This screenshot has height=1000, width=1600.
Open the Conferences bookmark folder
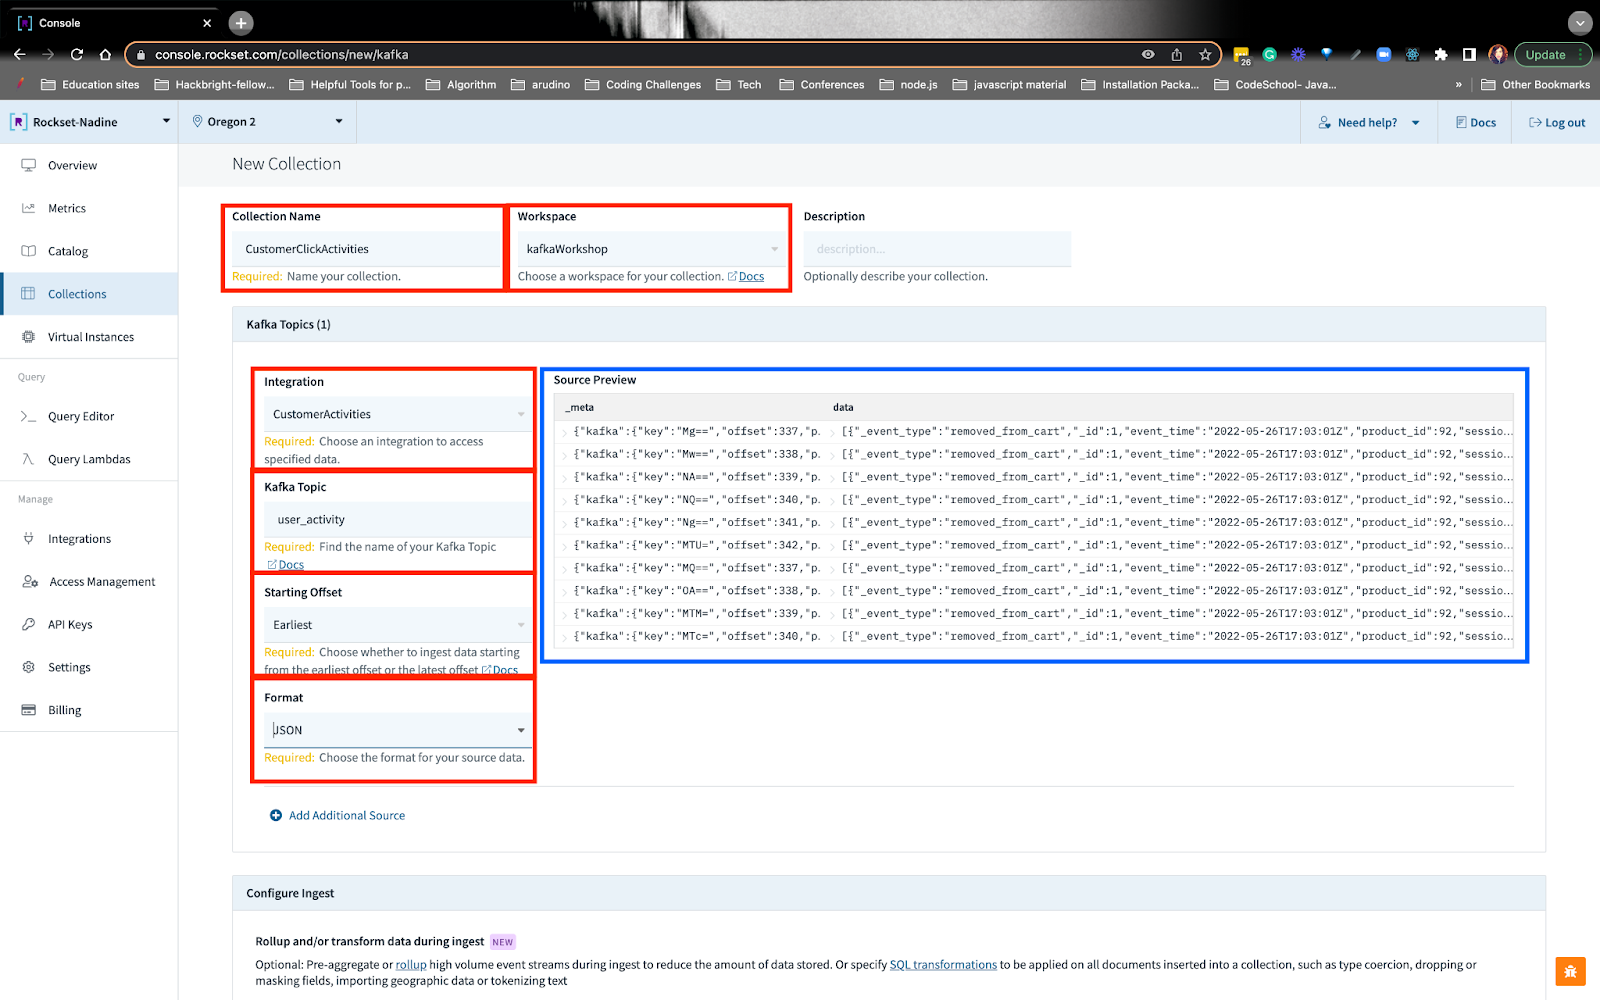(x=822, y=85)
